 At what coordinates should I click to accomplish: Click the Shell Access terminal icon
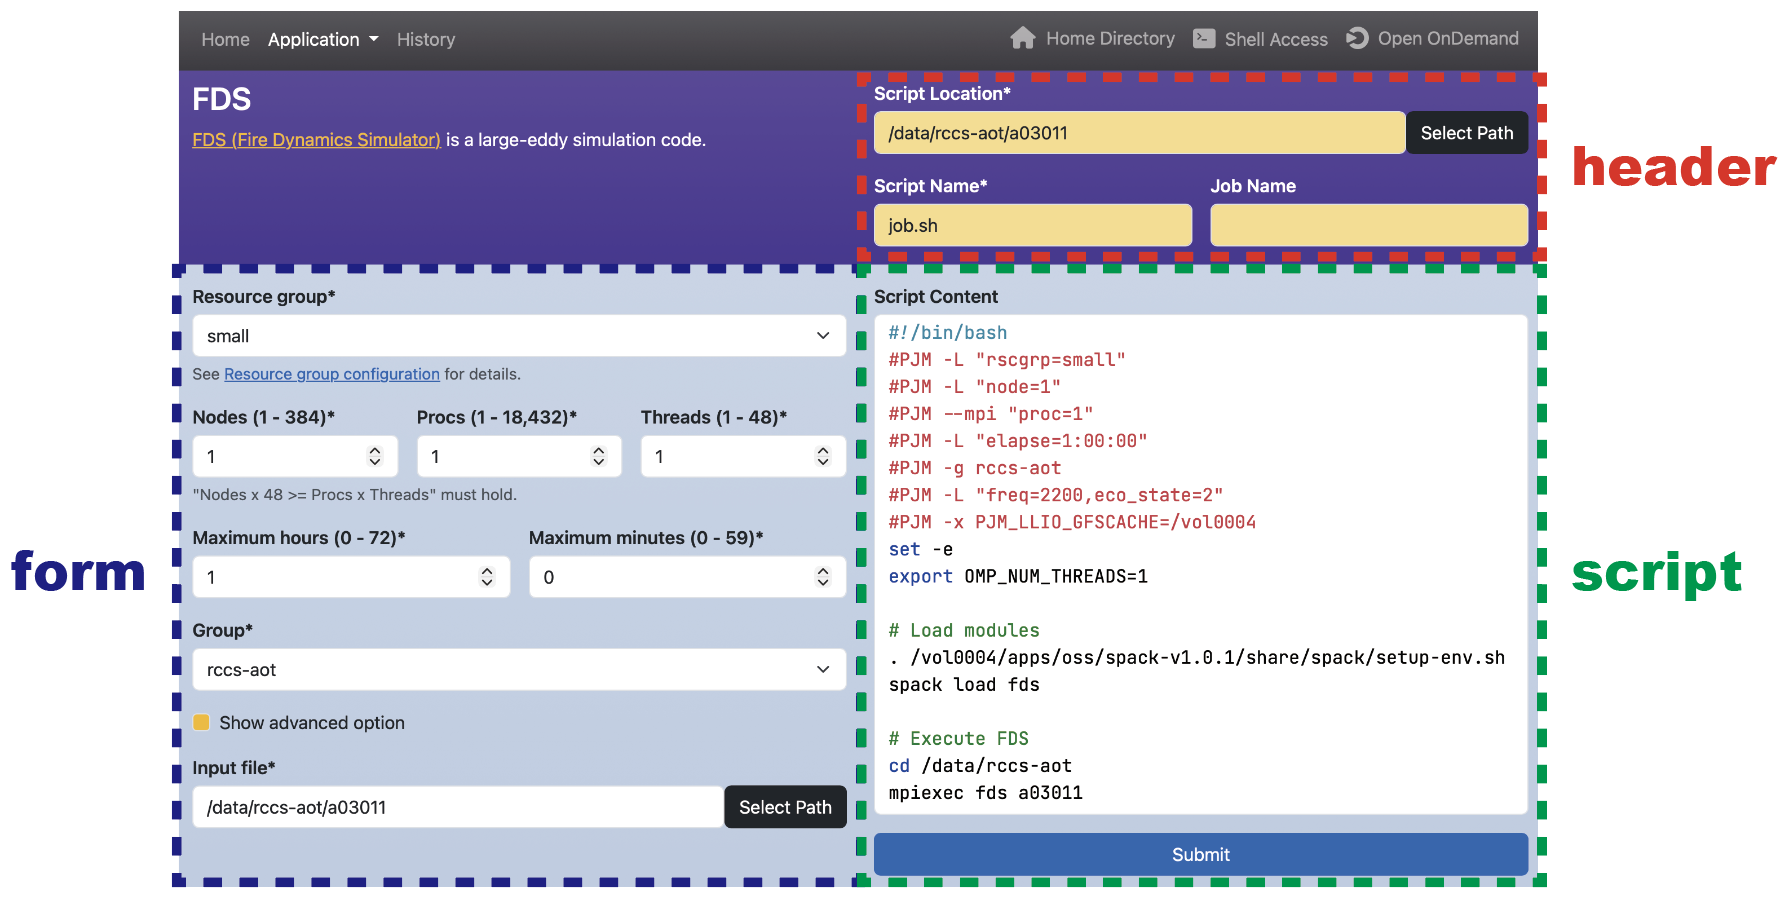[x=1204, y=38]
